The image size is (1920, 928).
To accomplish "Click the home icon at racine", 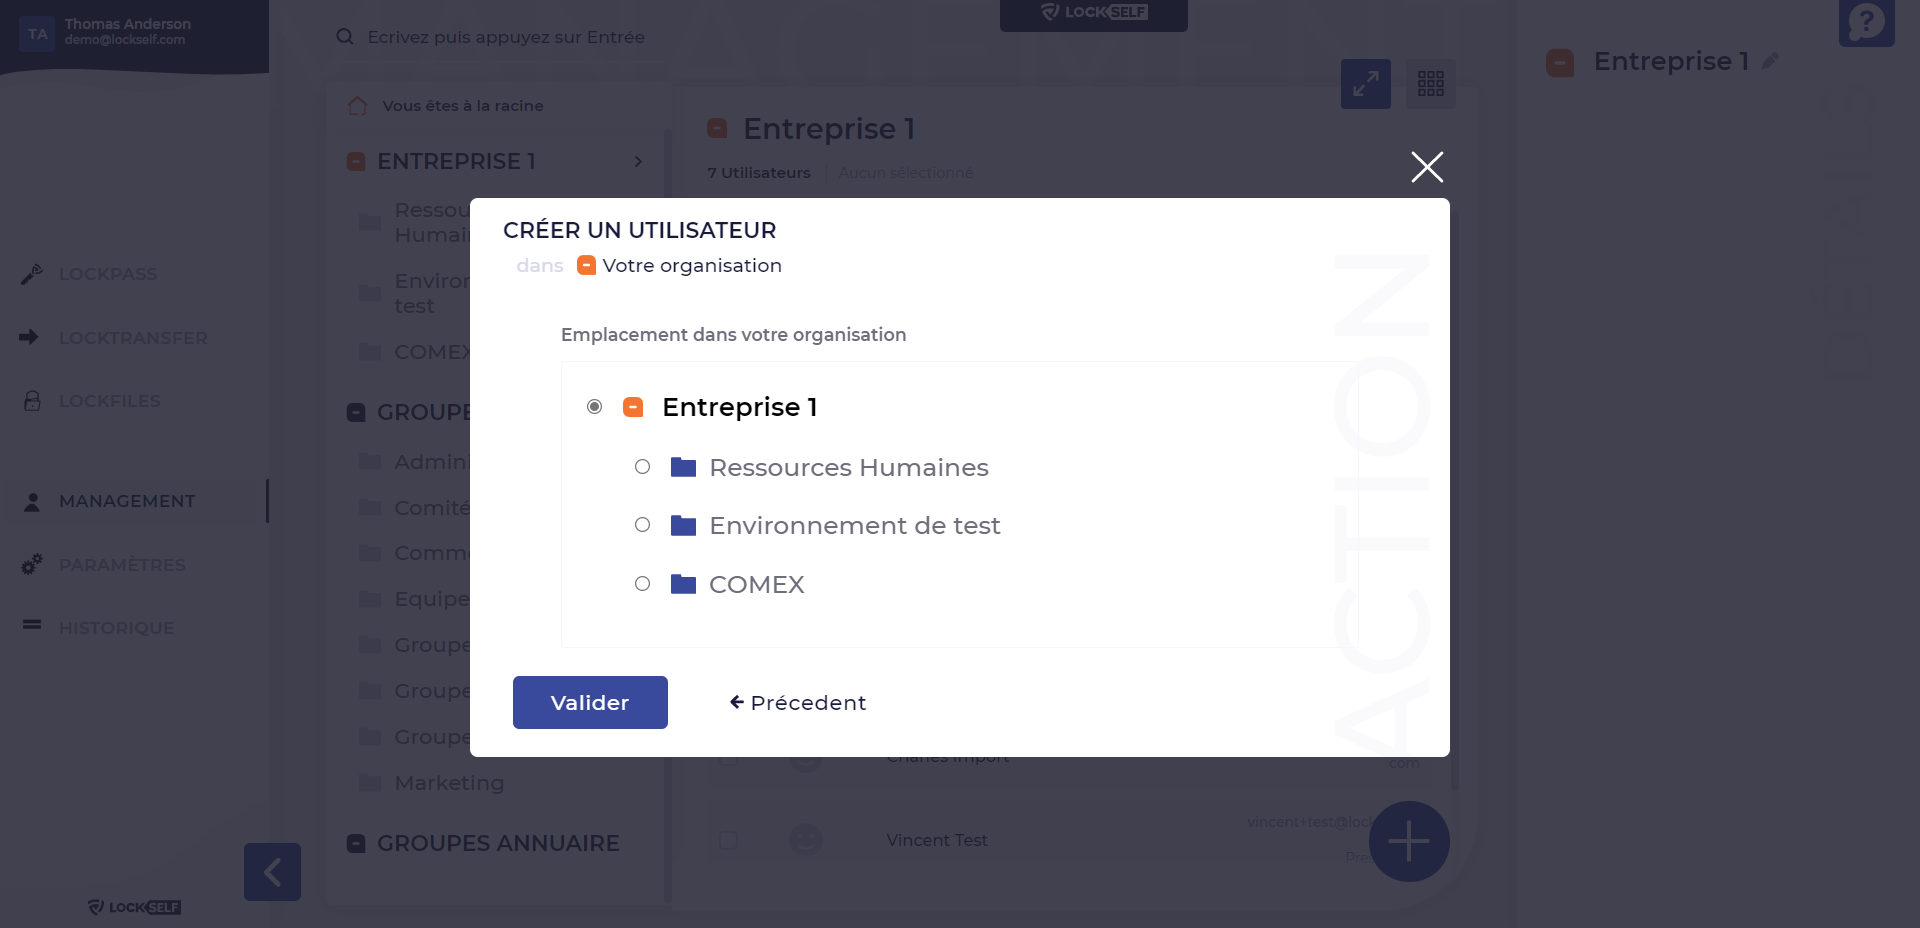I will (357, 106).
